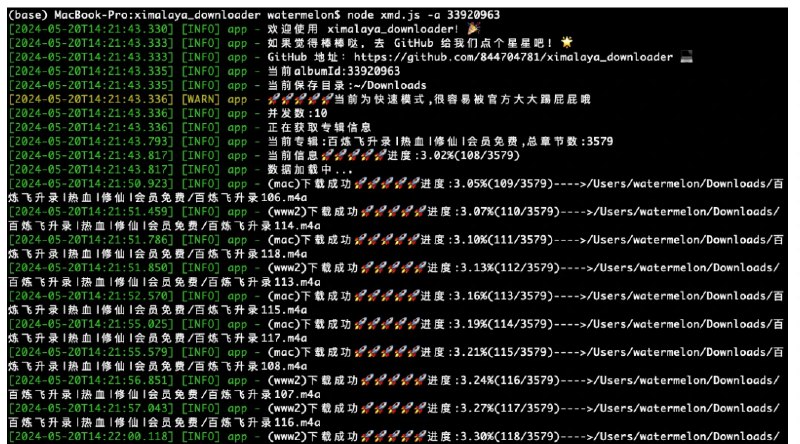Click progress '3.30%(118/3579)'

coord(509,436)
